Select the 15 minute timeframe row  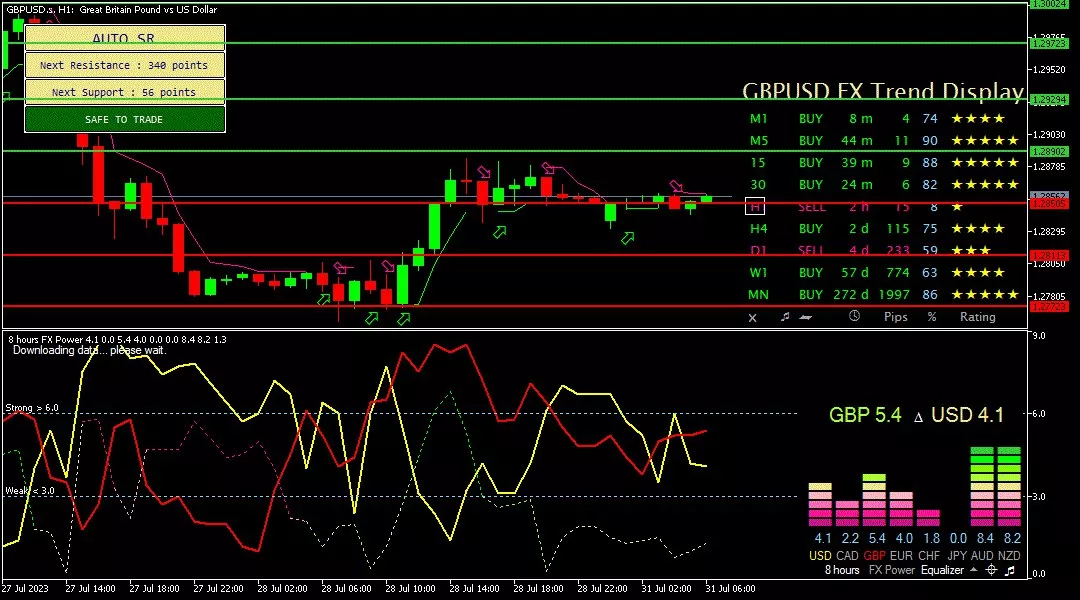tap(758, 163)
